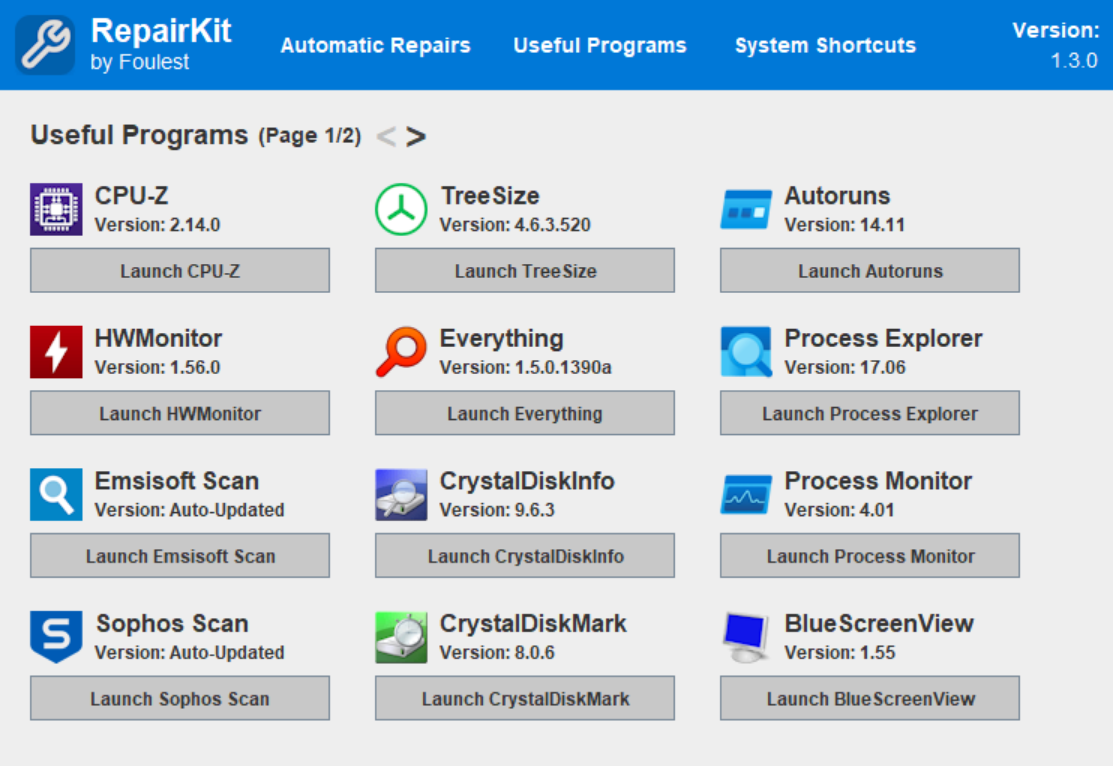Click the CrystalDiskMark green disk icon

[401, 638]
